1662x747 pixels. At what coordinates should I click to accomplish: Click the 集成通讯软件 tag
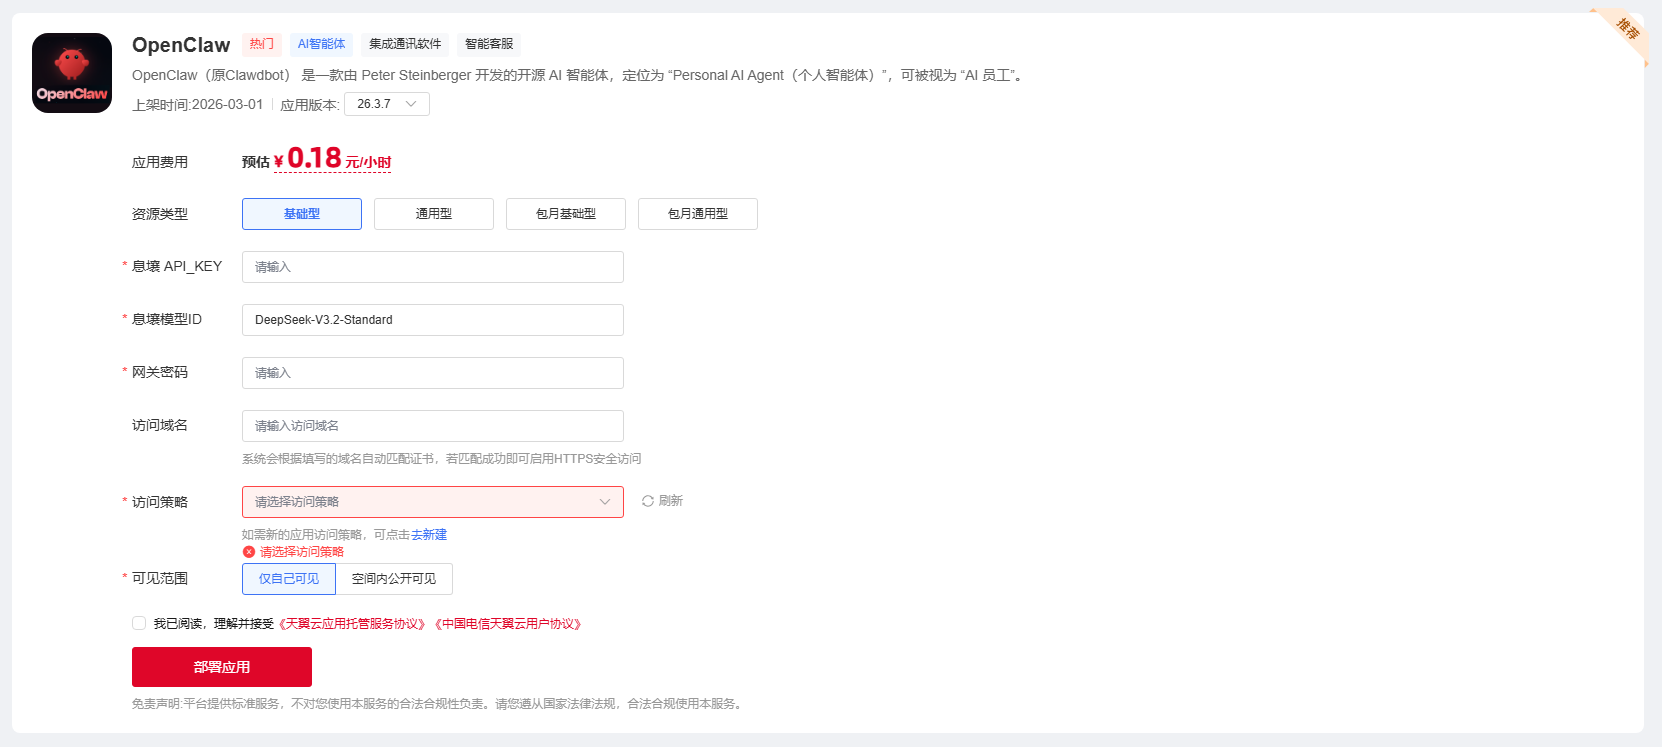click(405, 44)
